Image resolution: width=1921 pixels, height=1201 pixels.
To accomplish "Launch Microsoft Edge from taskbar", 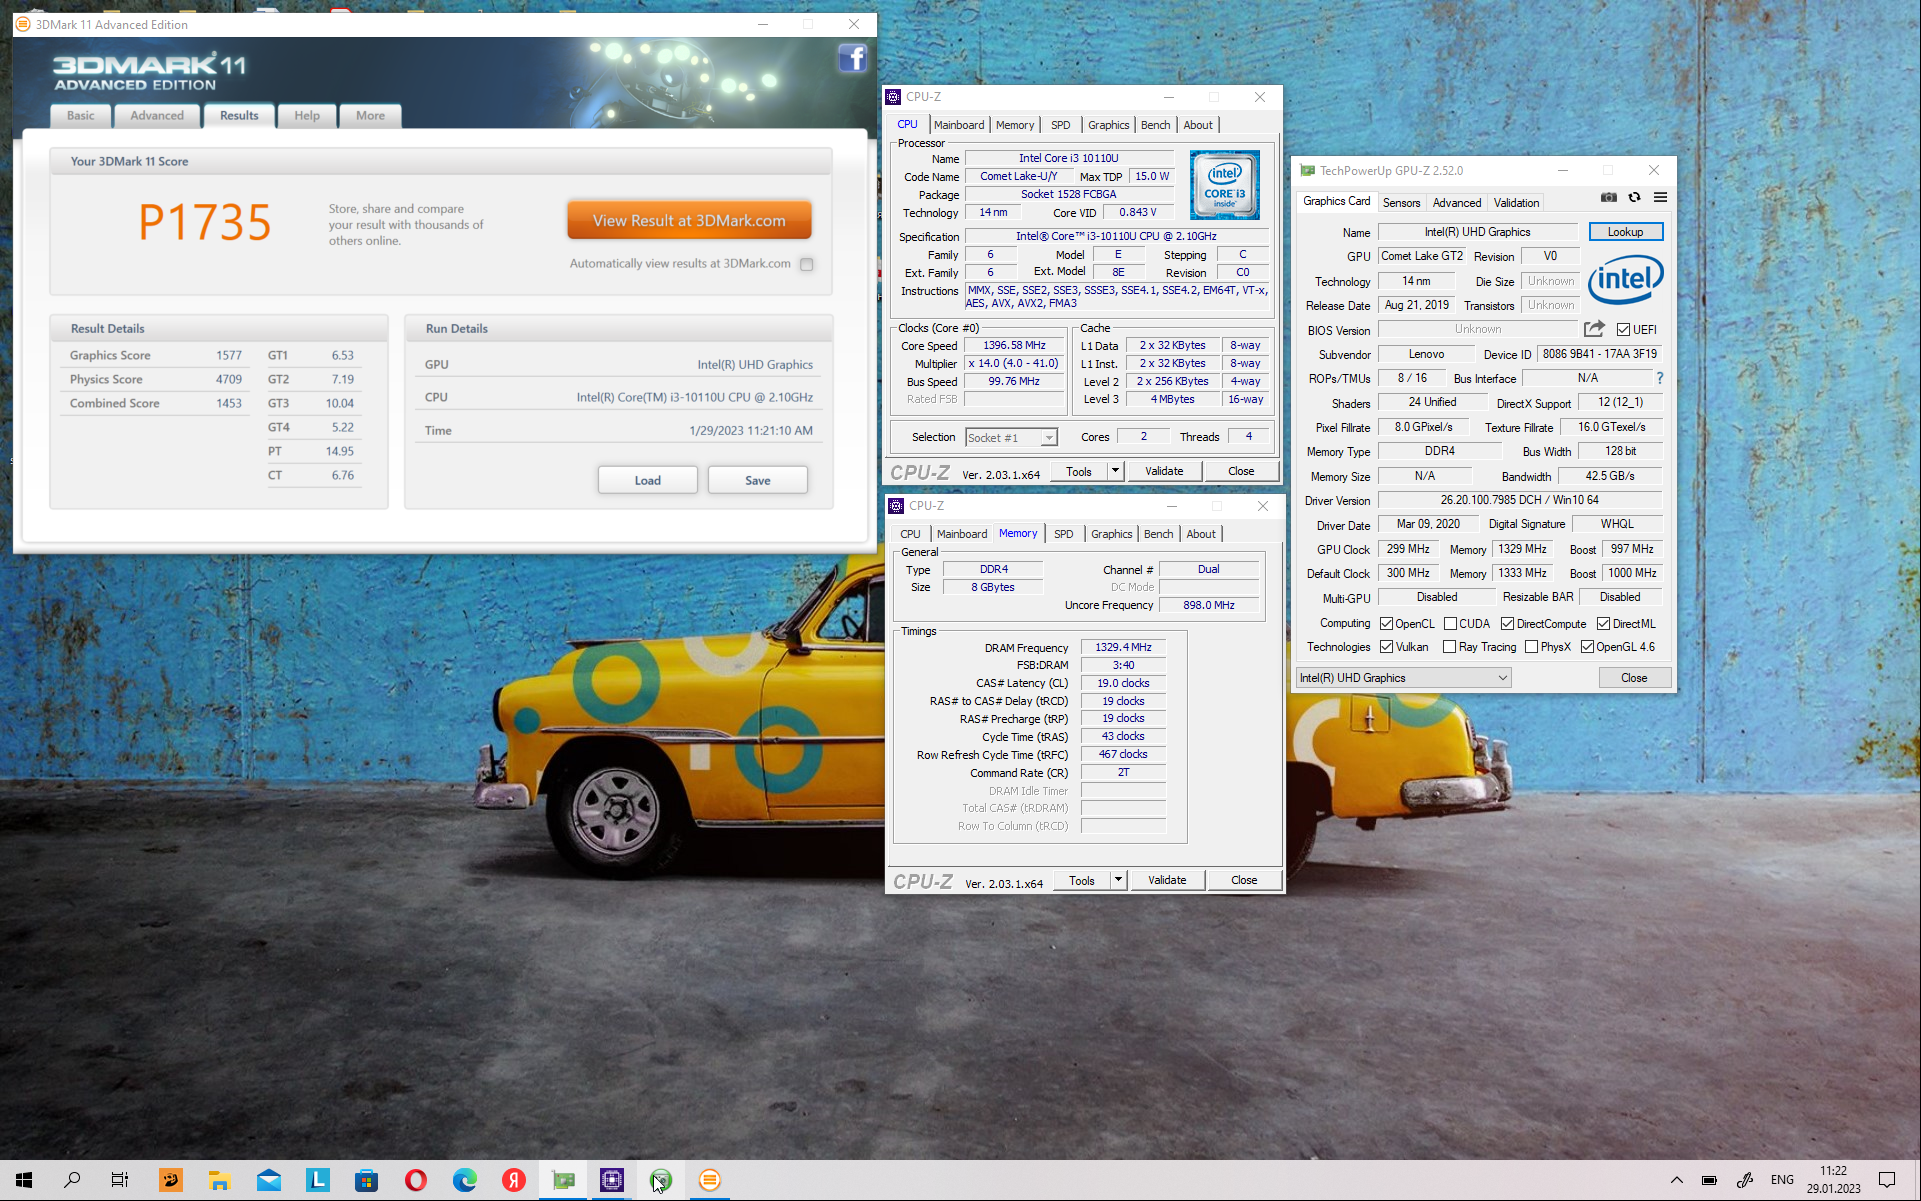I will (465, 1180).
